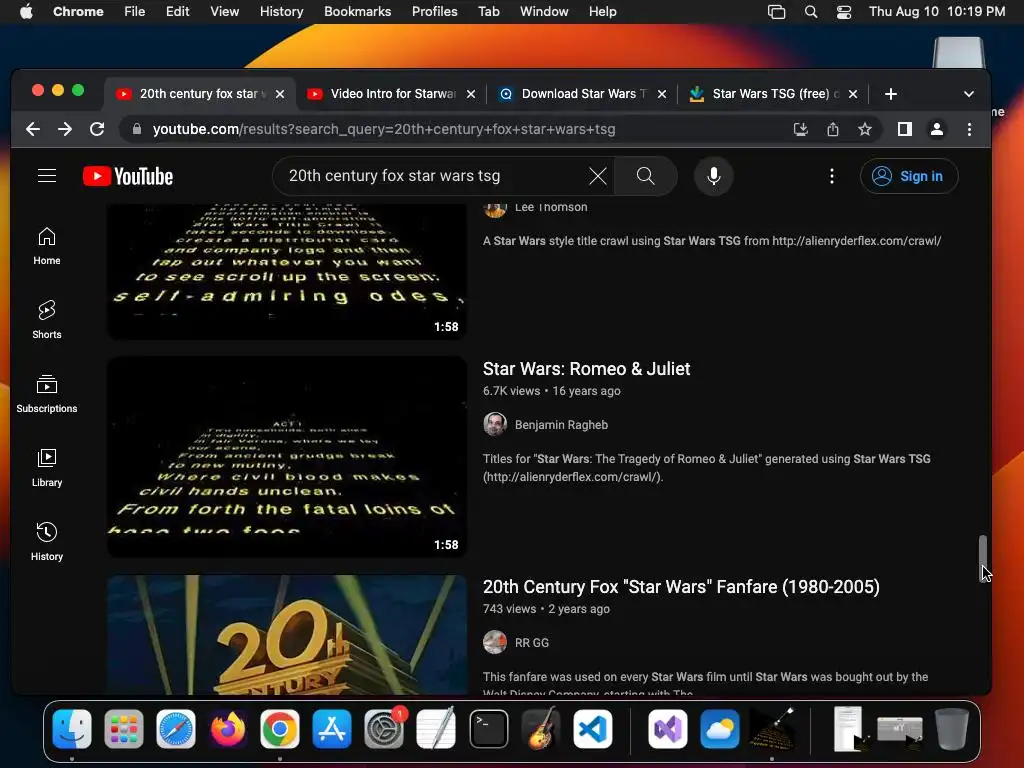The height and width of the screenshot is (768, 1024).
Task: Click in the YouTube search field
Action: [431, 176]
